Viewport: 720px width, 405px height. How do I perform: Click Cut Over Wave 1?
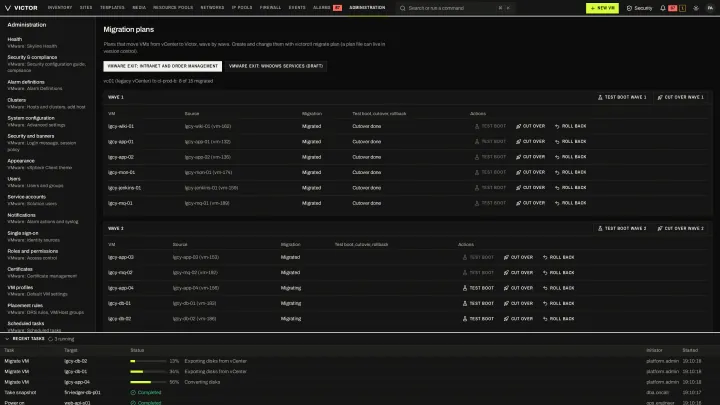click(x=680, y=97)
